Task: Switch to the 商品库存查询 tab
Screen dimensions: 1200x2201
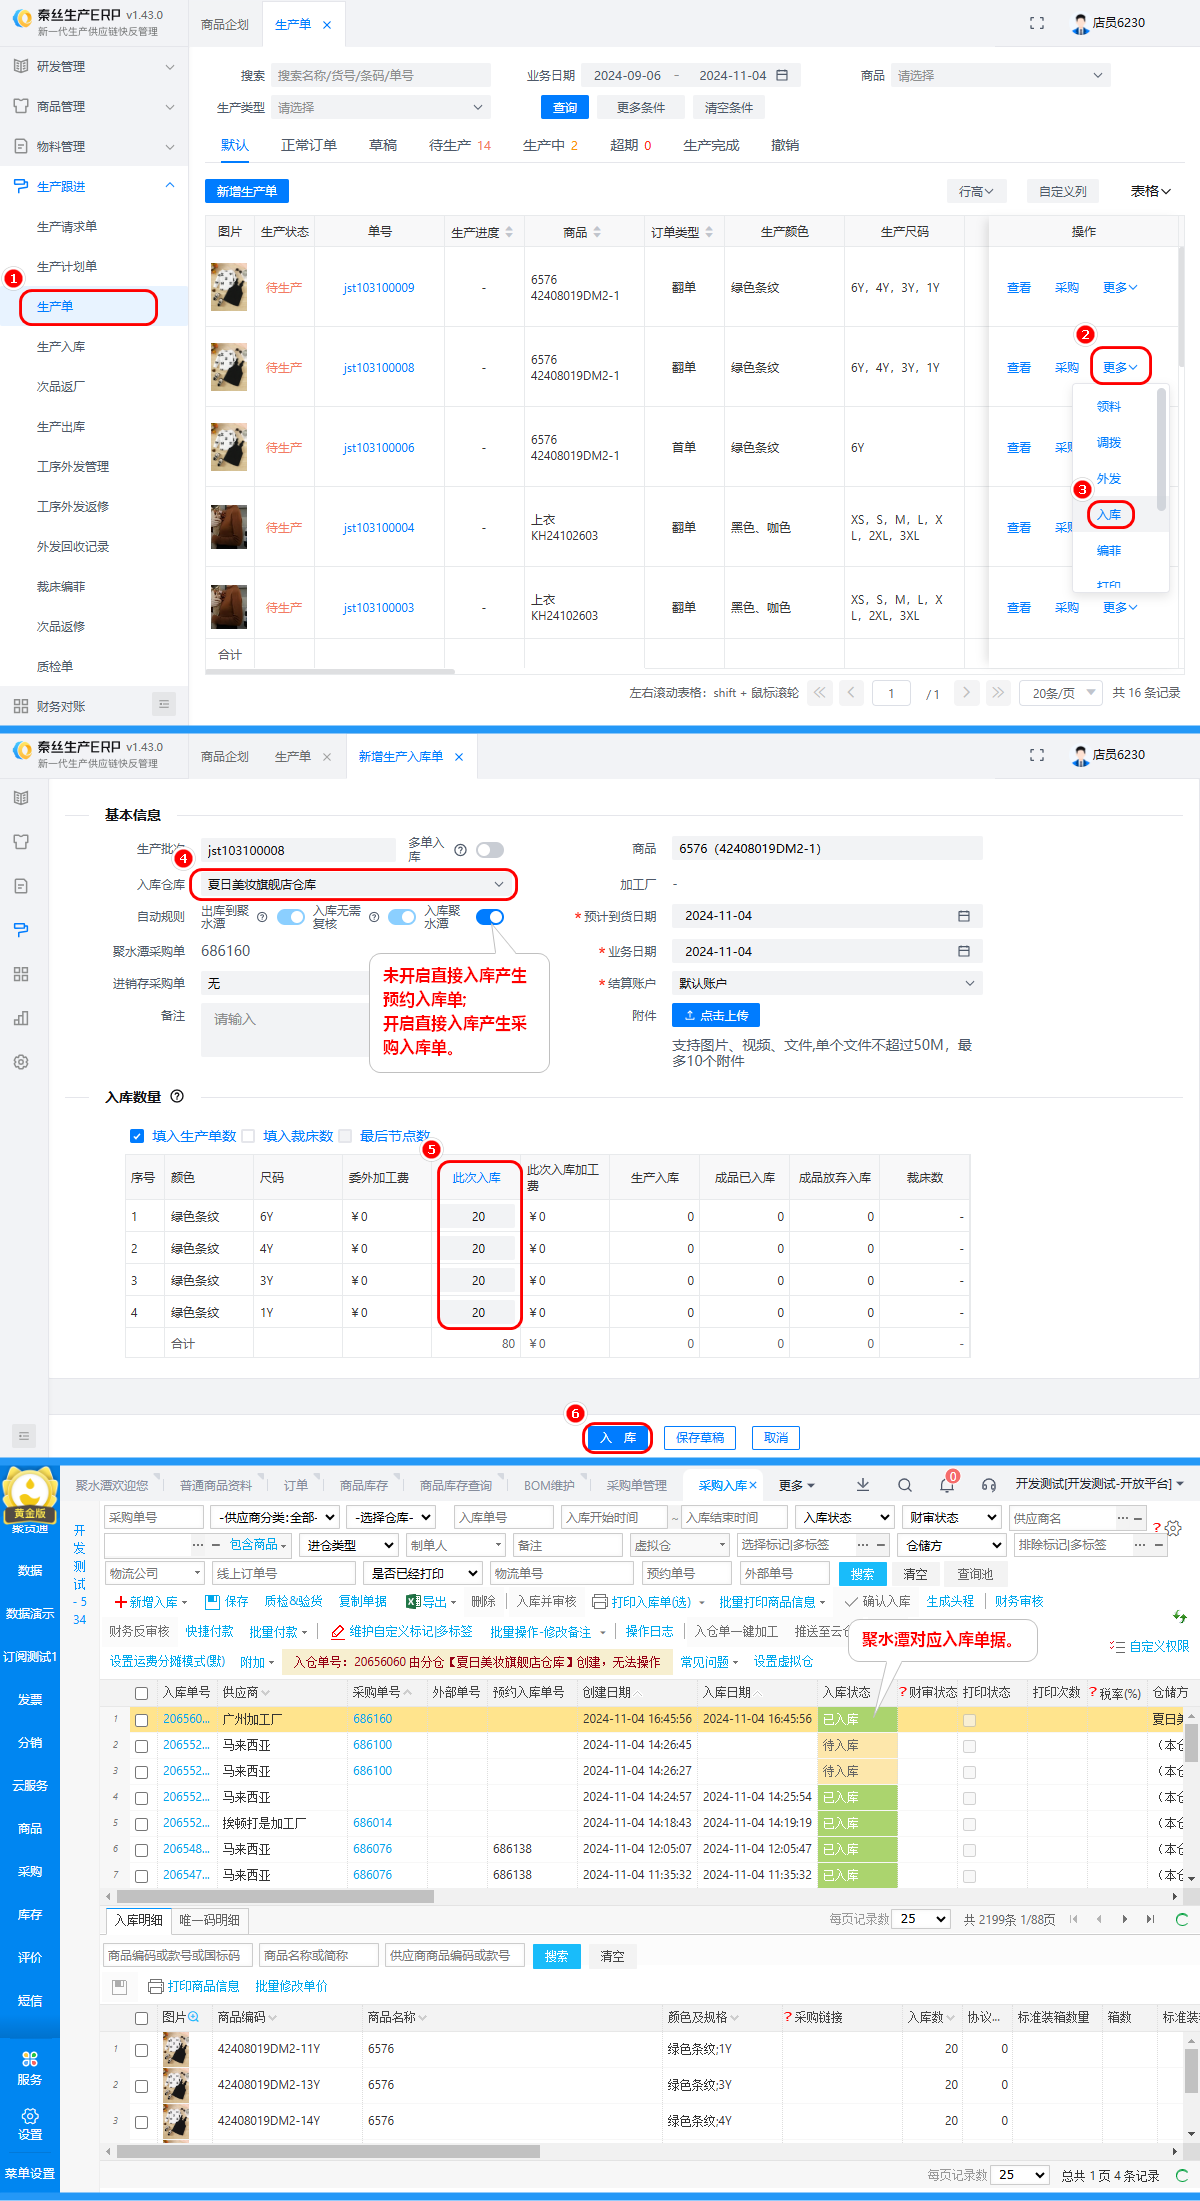Action: [456, 1485]
